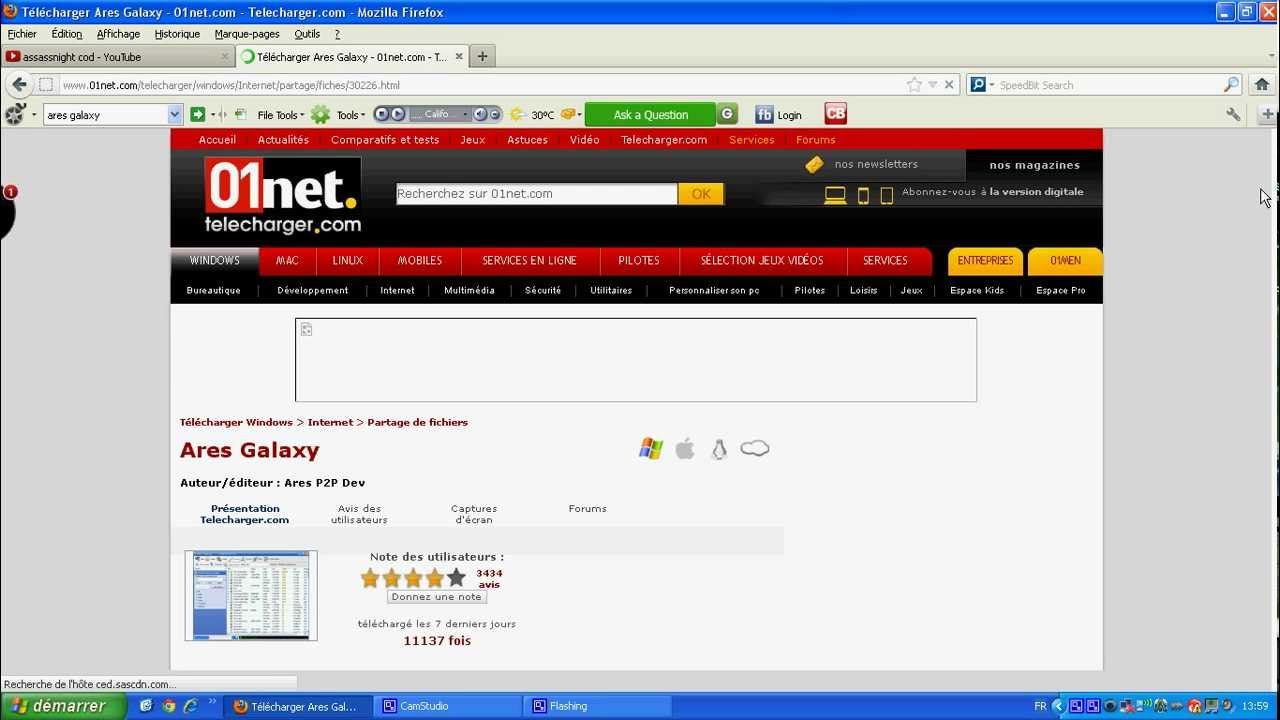Click the Firefox back arrow button
The image size is (1280, 720).
coord(19,85)
